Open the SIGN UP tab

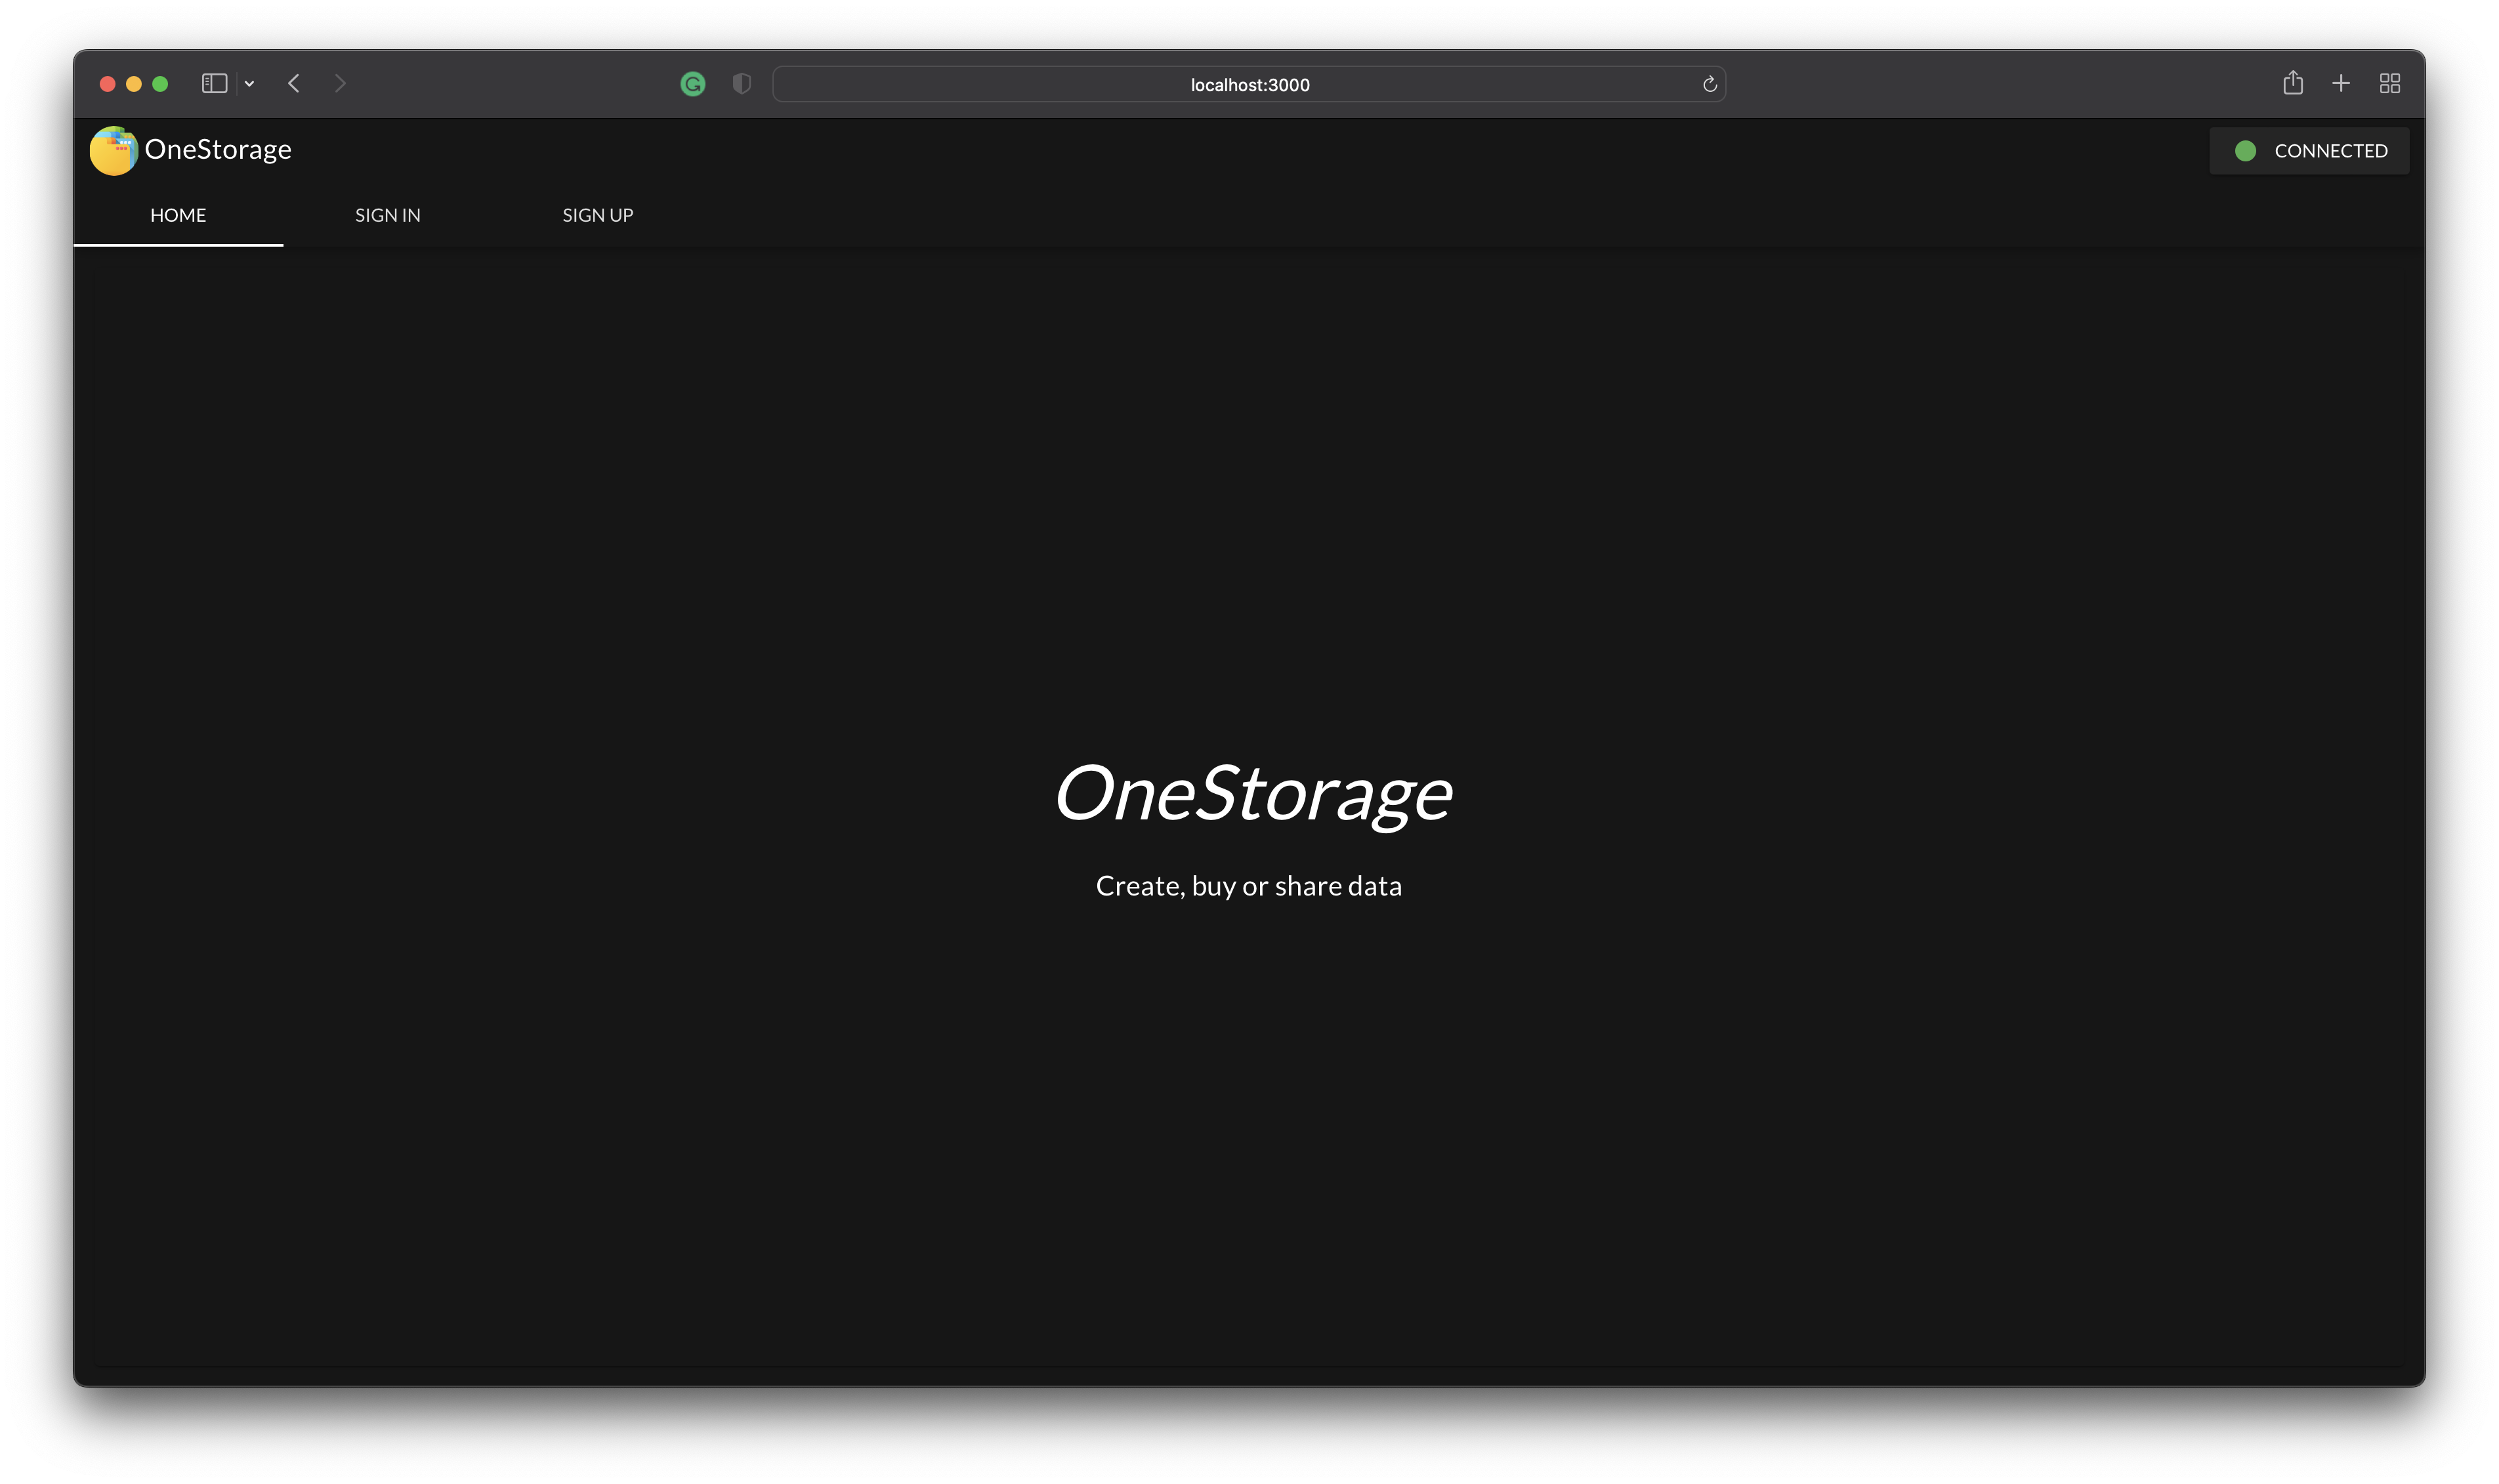pos(597,215)
